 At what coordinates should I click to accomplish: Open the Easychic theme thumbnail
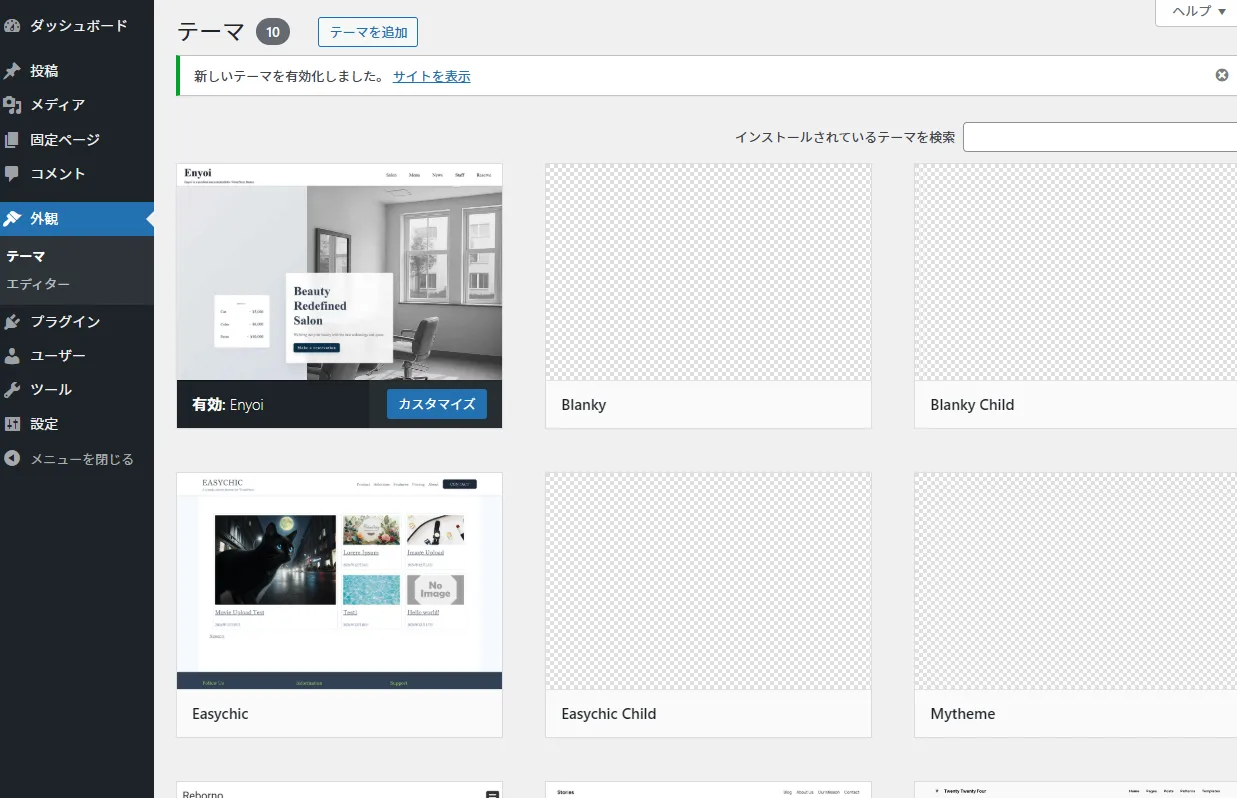(339, 581)
